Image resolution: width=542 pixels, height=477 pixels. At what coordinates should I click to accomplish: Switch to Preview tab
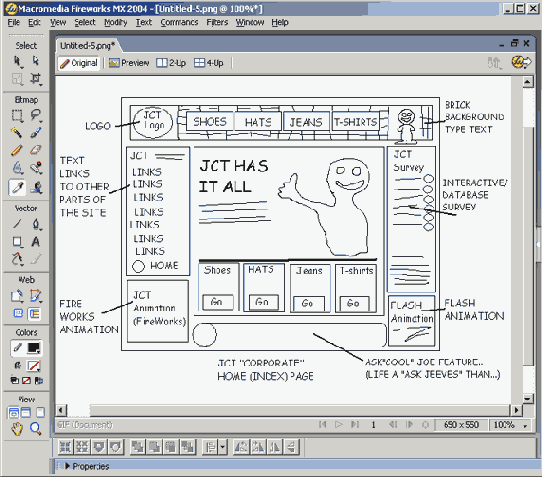point(129,63)
